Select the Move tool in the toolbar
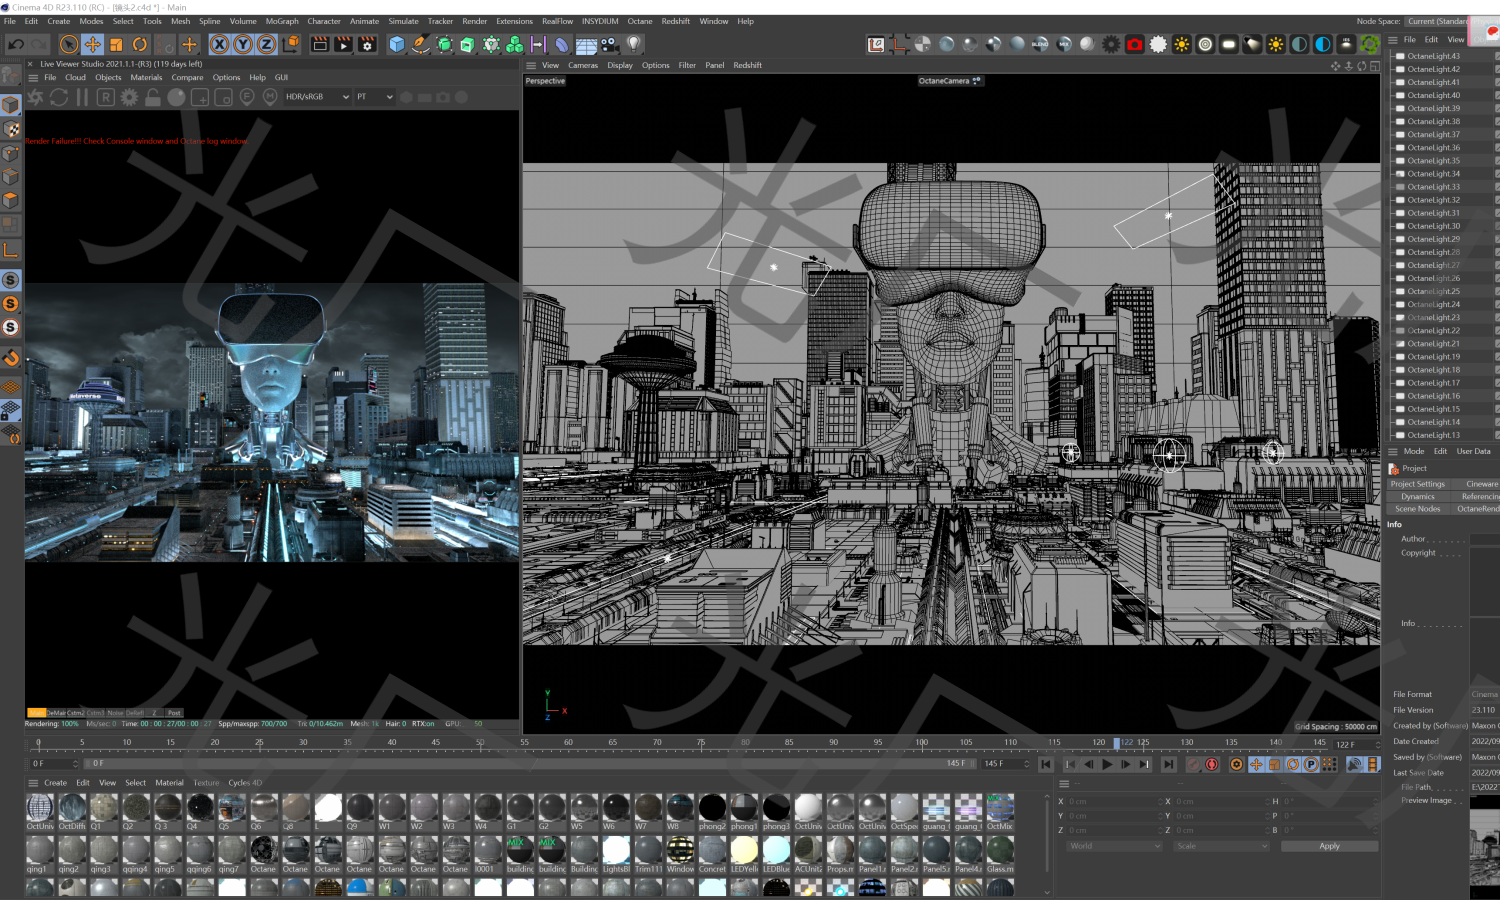This screenshot has width=1500, height=900. coord(91,44)
